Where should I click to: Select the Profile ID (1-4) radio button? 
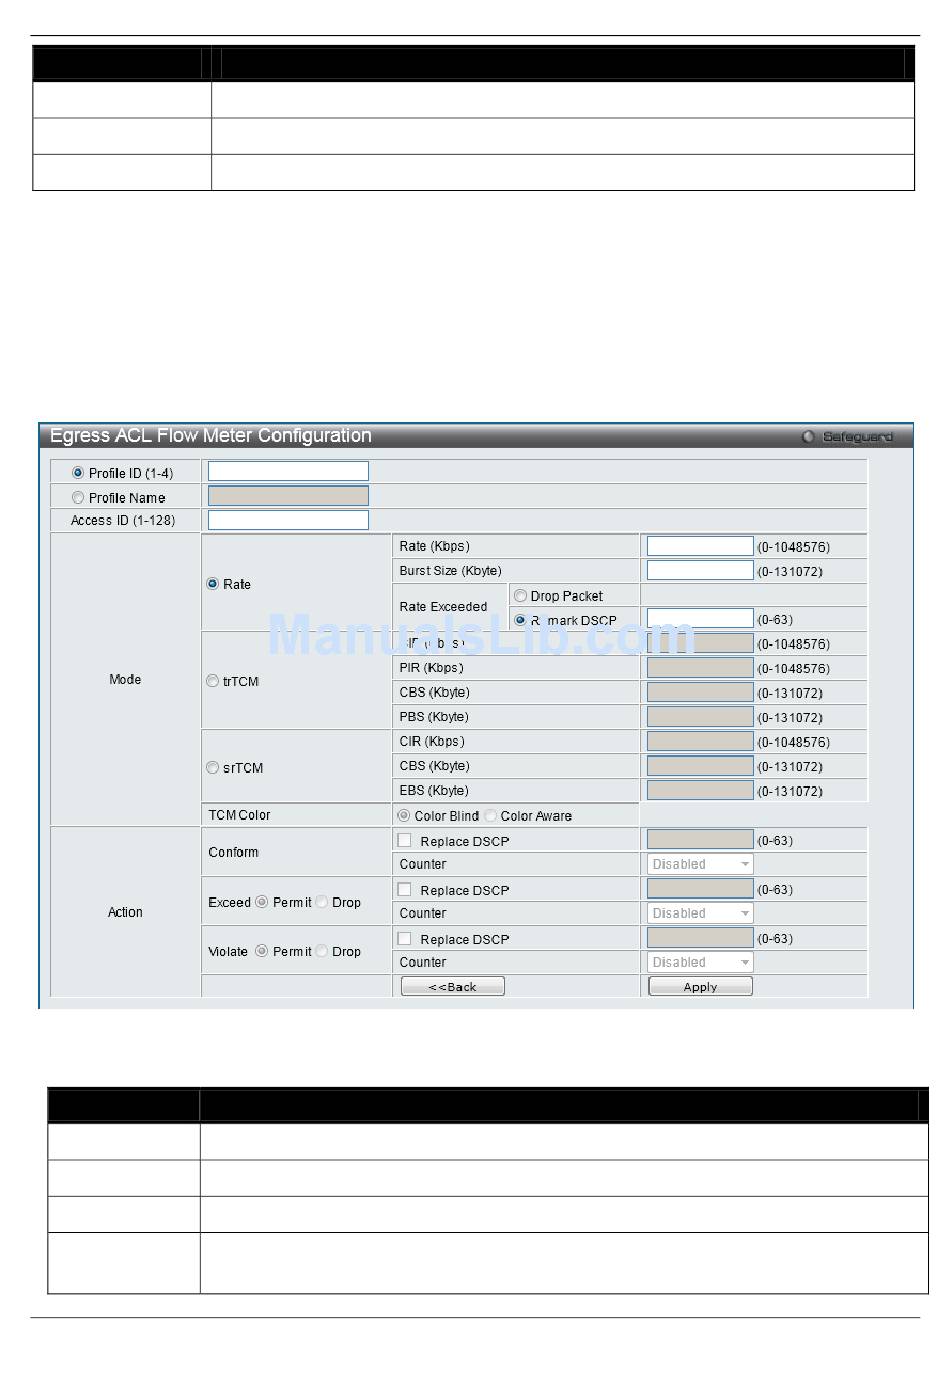click(78, 473)
